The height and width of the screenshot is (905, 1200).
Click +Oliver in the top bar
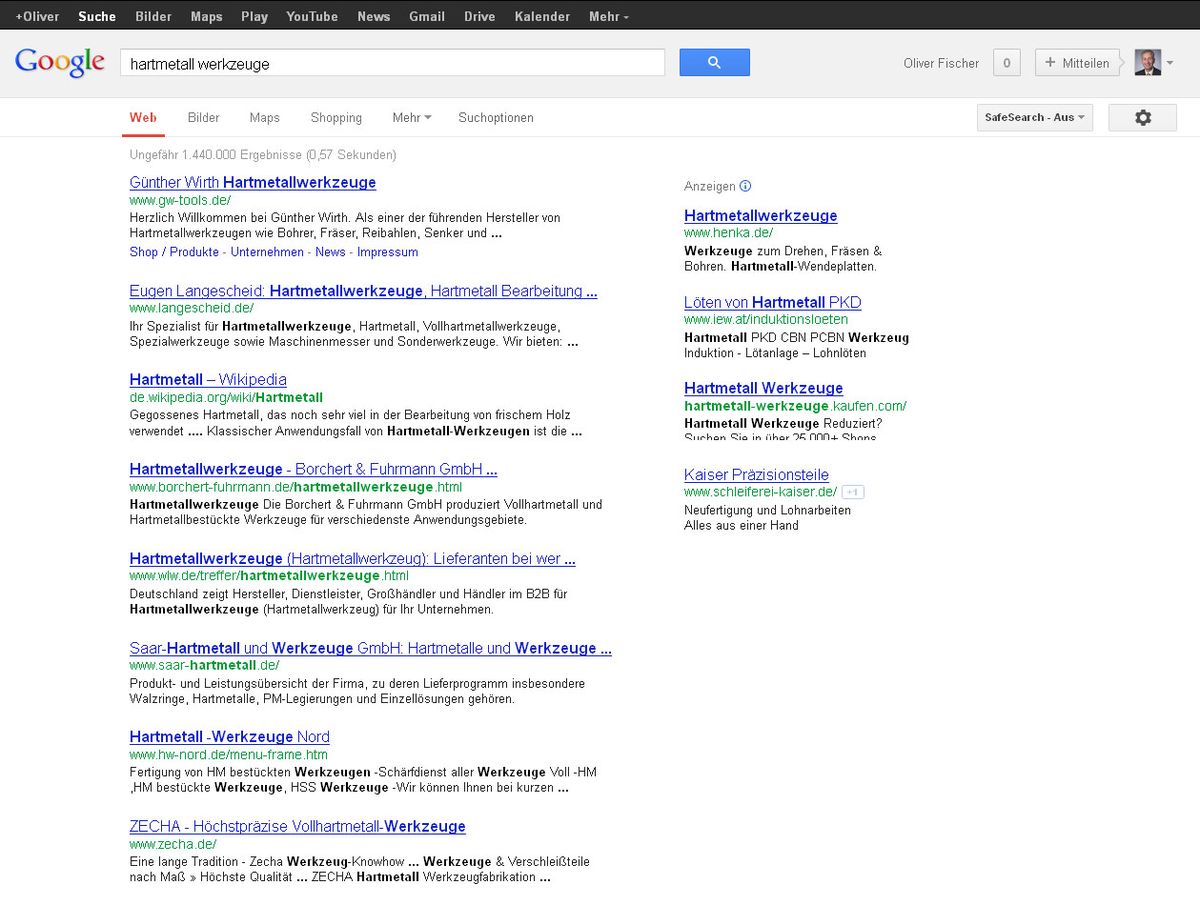pyautogui.click(x=37, y=16)
